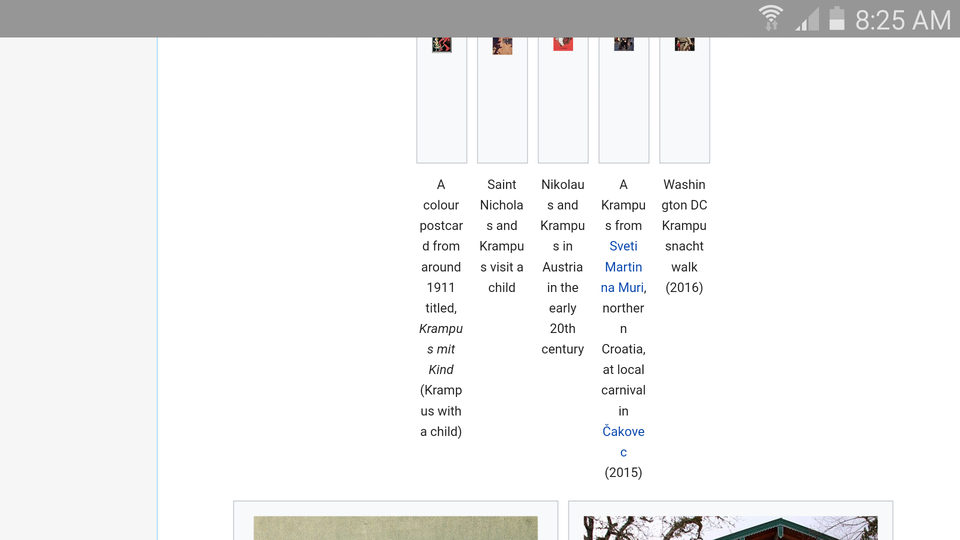Select caption 'Washington DC Krampusnacht walk (2016)'
Screen dimensions: 960x540
tap(684, 236)
